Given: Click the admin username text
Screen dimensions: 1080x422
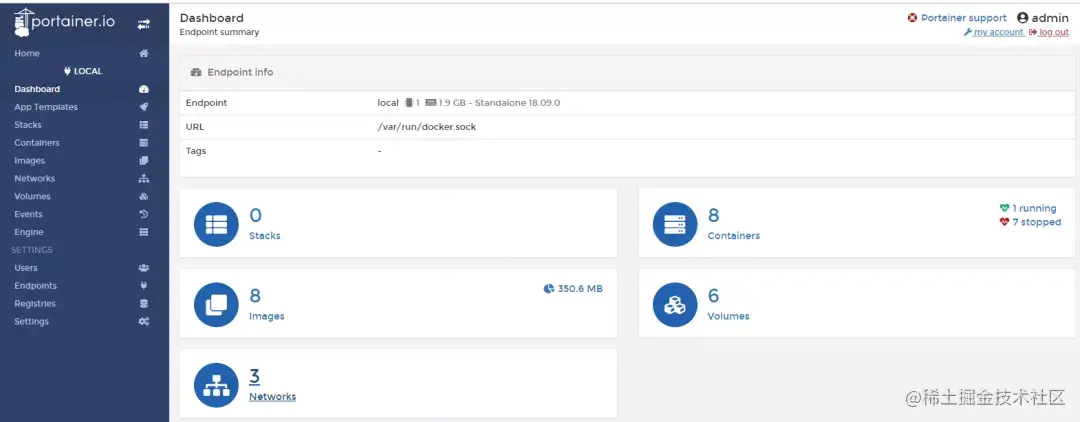Looking at the screenshot, I should click(1050, 19).
